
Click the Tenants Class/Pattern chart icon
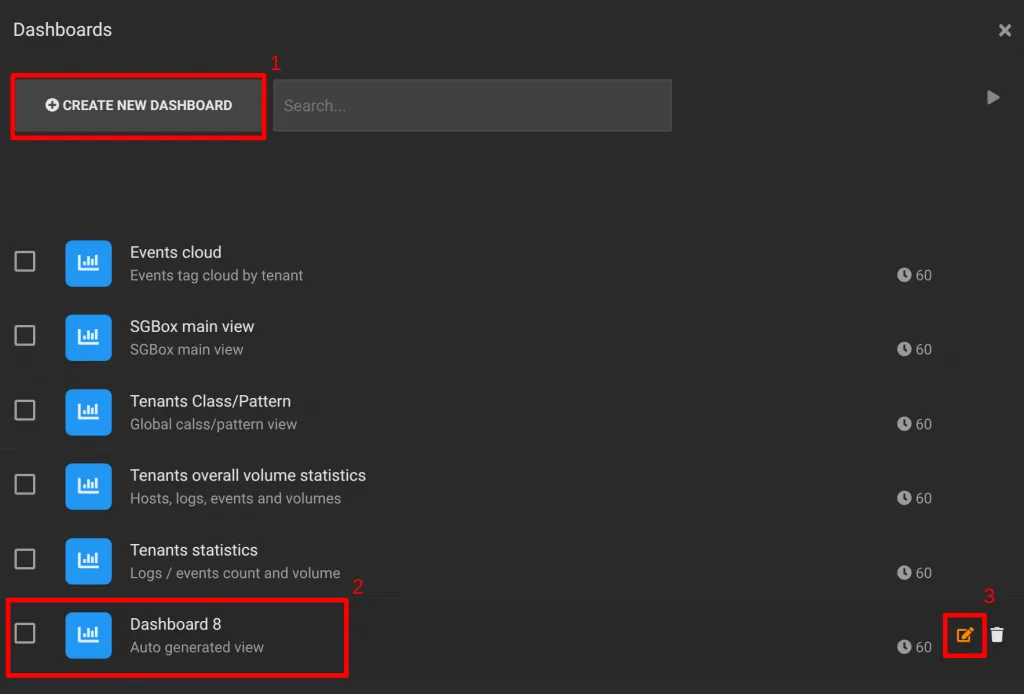coord(88,412)
